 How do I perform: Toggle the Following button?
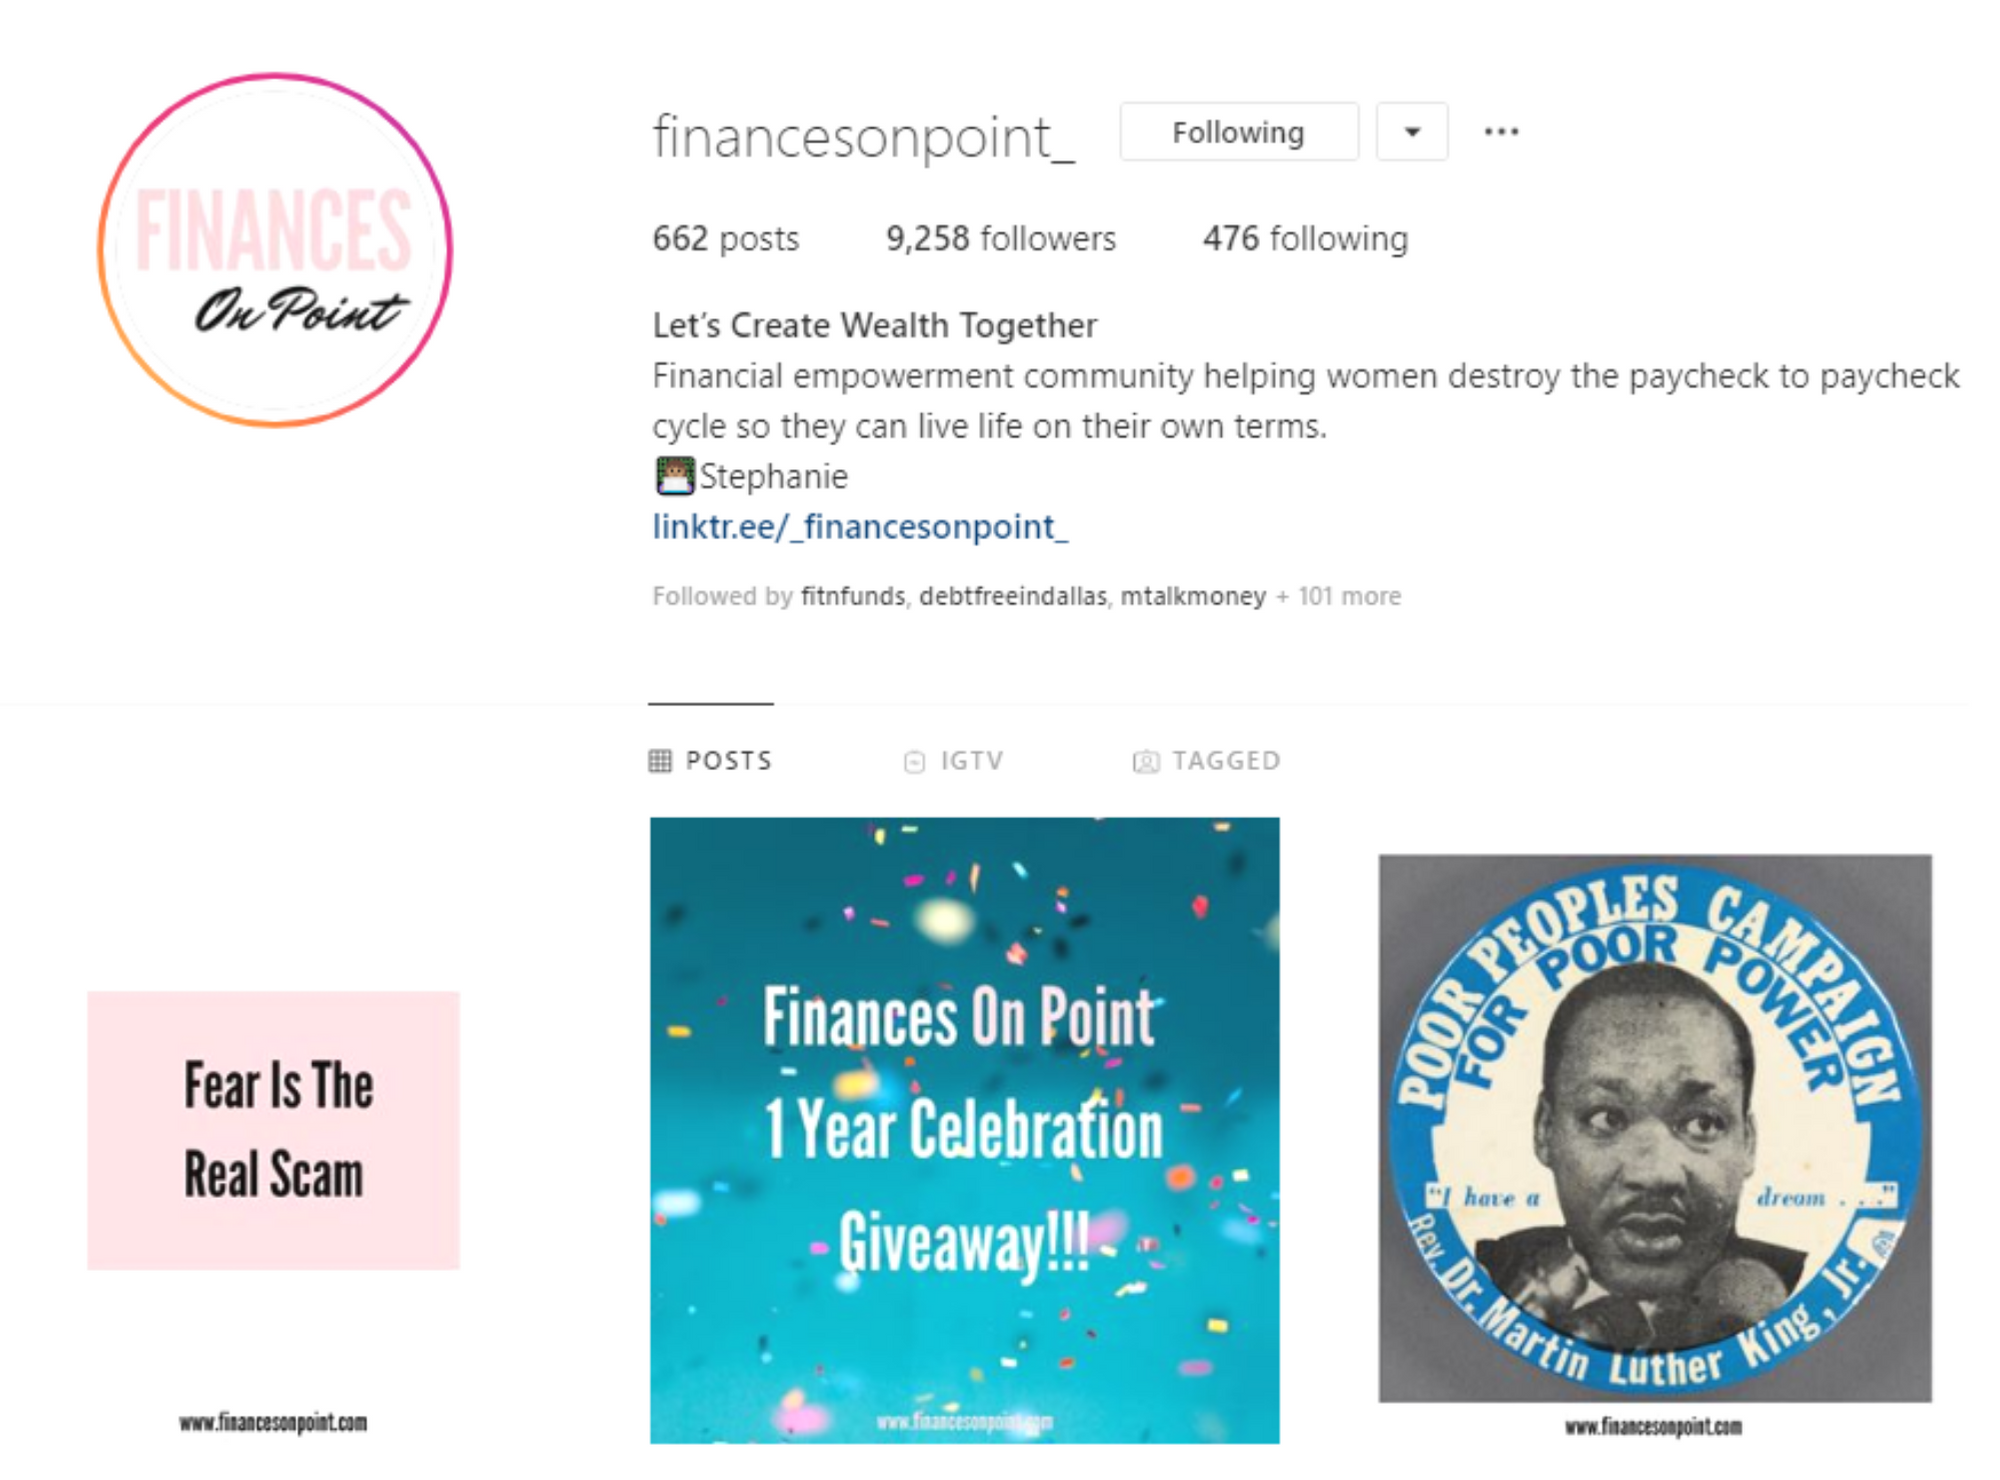1239,132
